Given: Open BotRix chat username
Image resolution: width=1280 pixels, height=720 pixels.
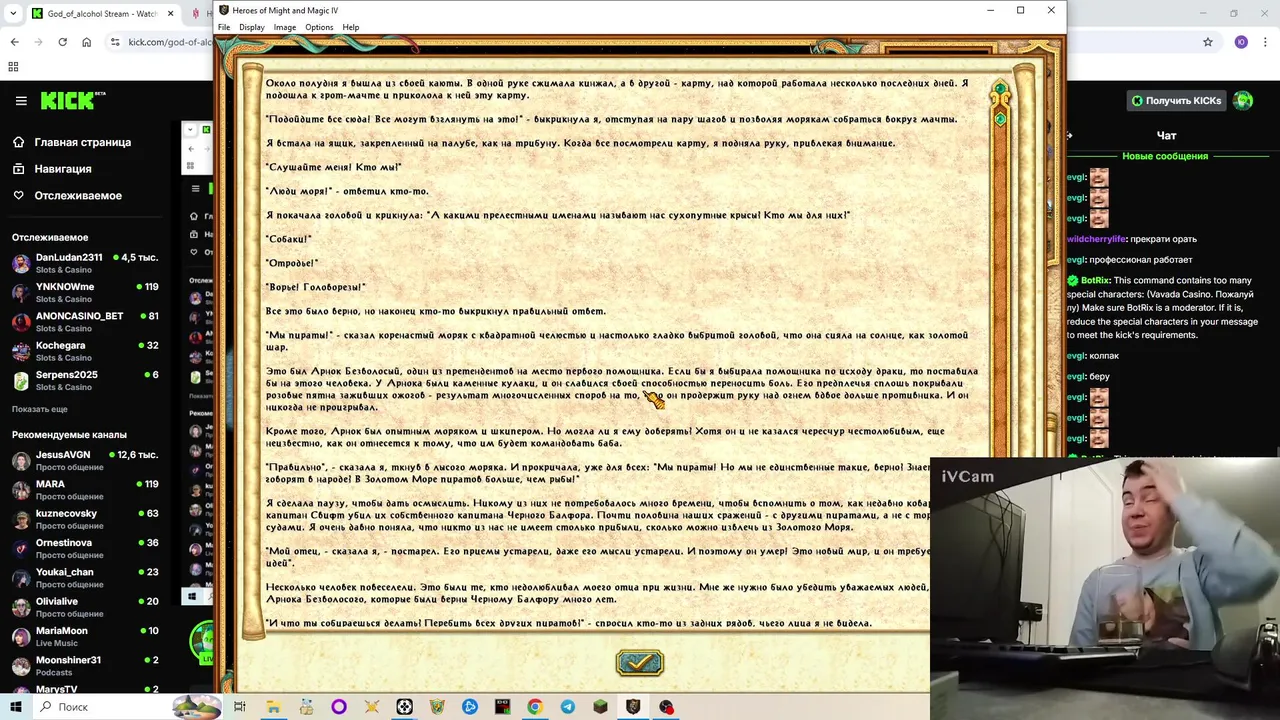Looking at the screenshot, I should pos(1095,281).
